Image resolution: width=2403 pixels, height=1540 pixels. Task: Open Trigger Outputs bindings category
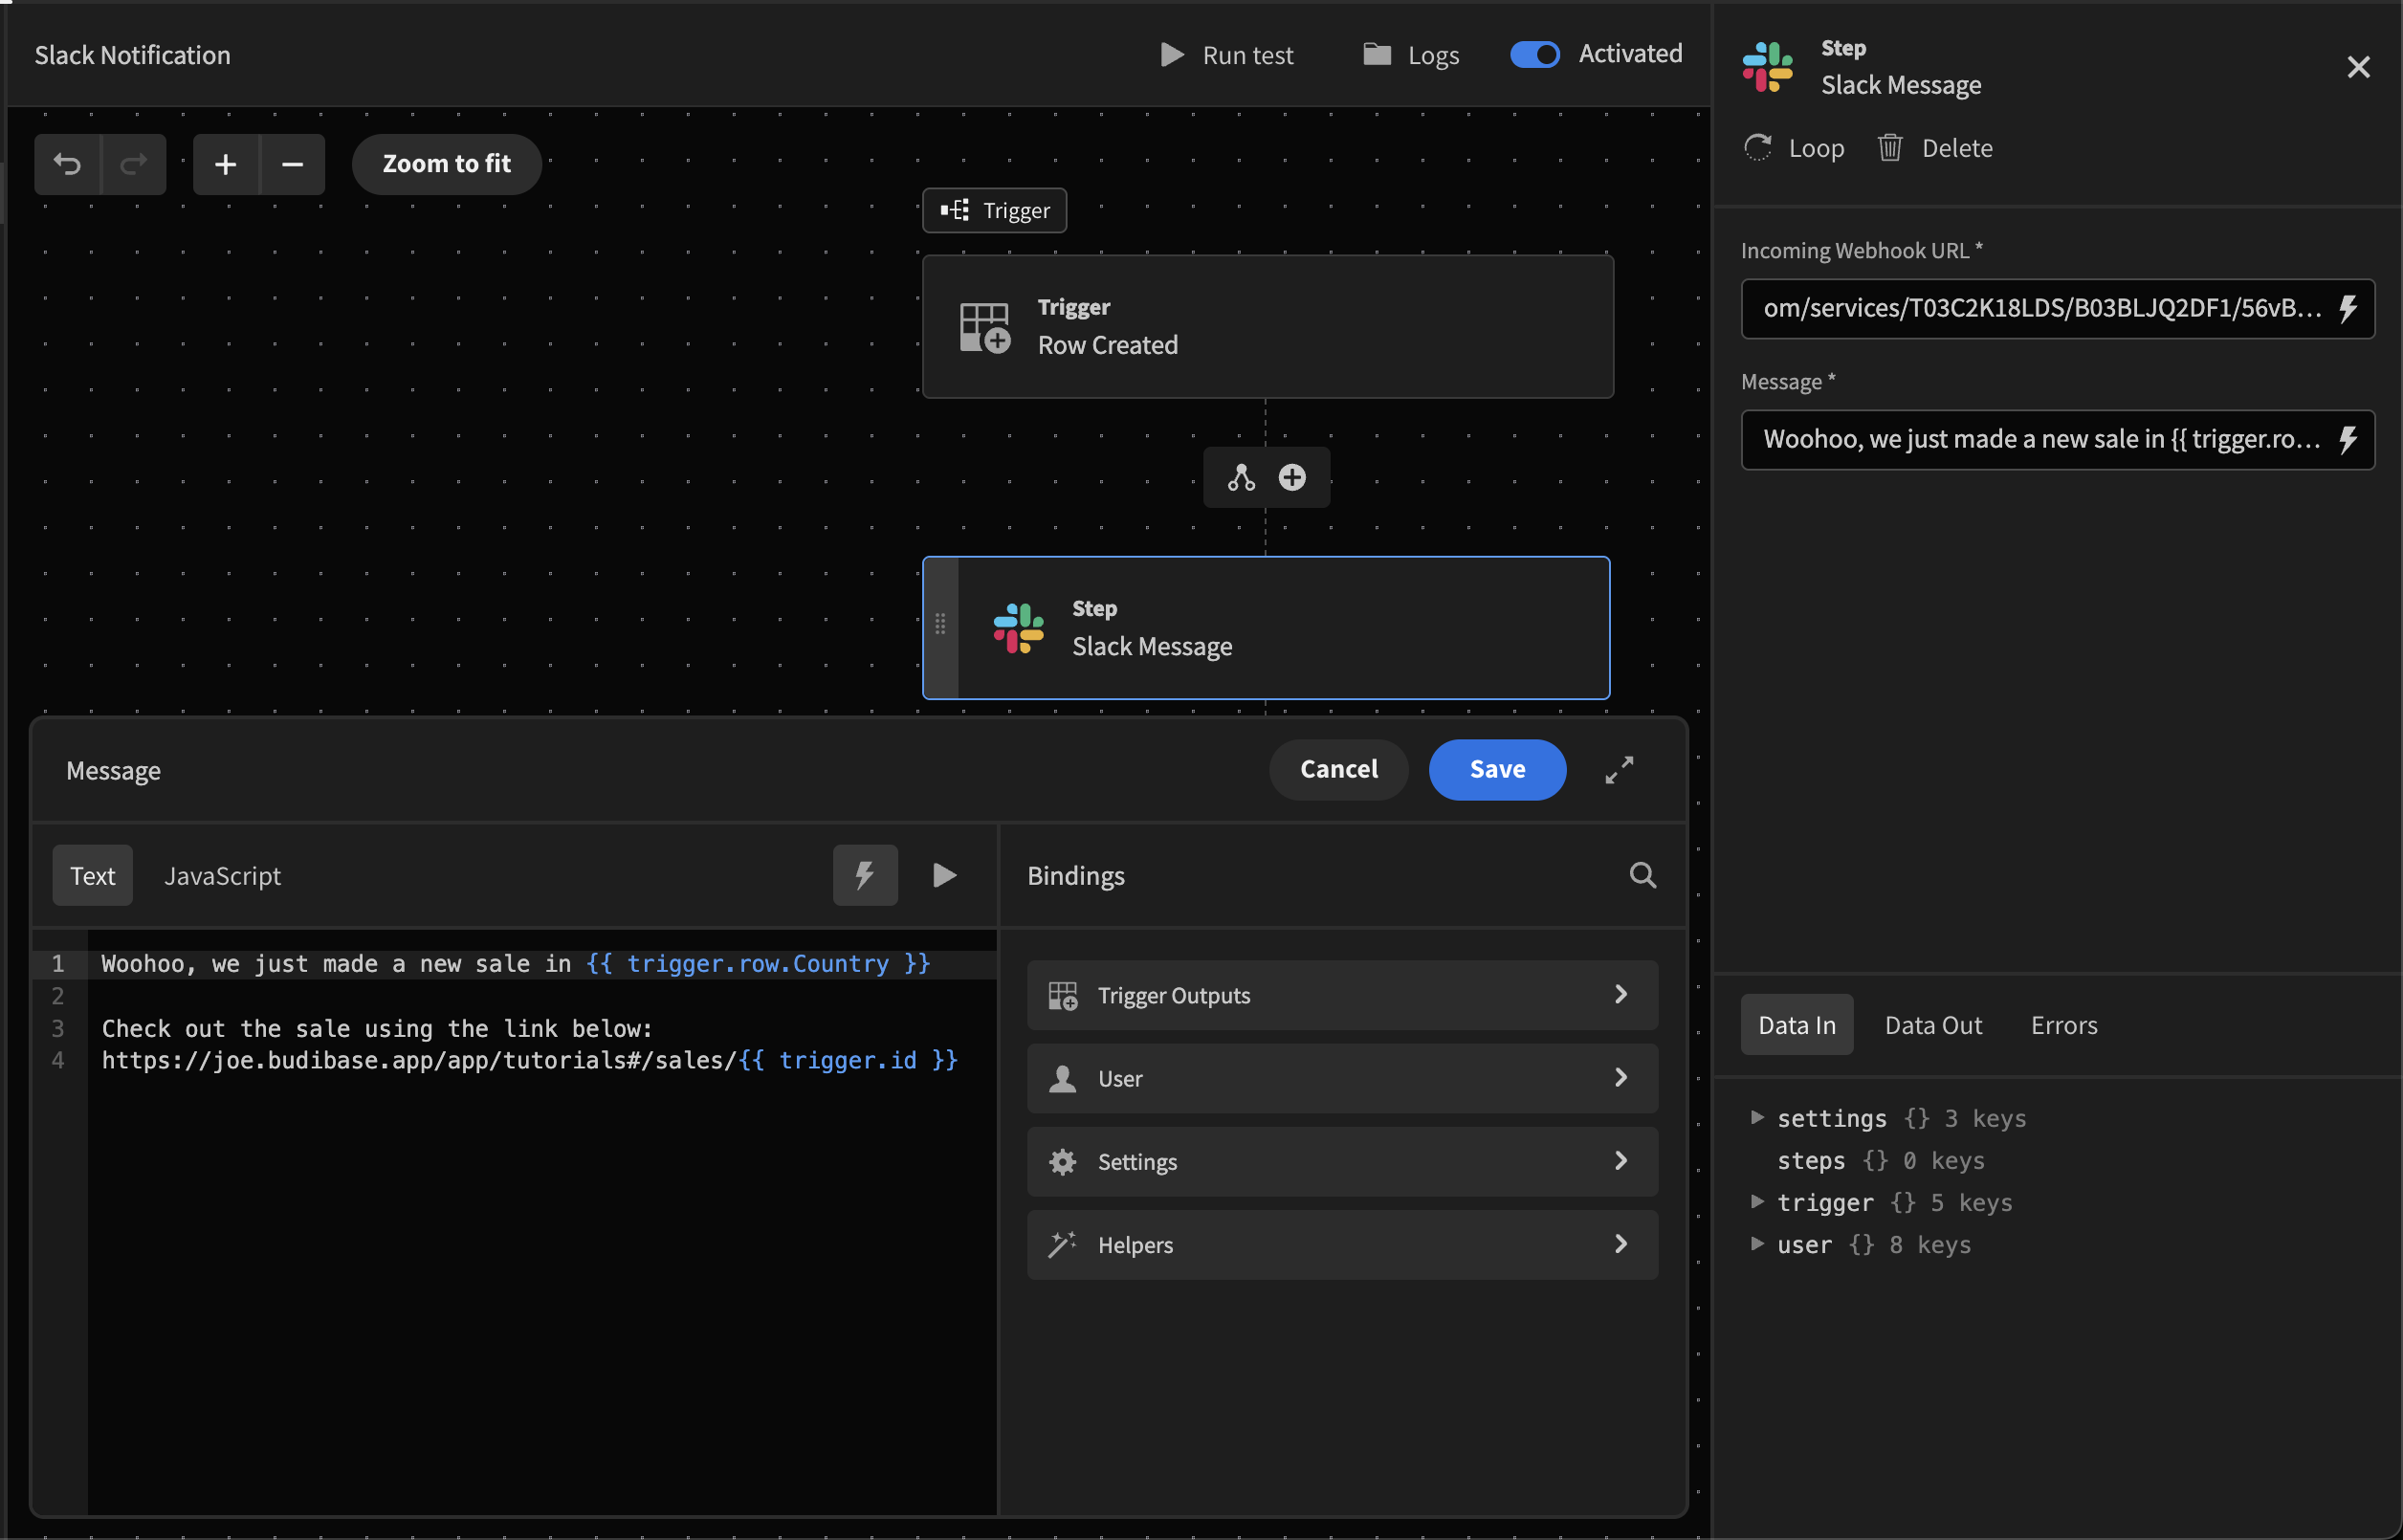click(x=1342, y=995)
